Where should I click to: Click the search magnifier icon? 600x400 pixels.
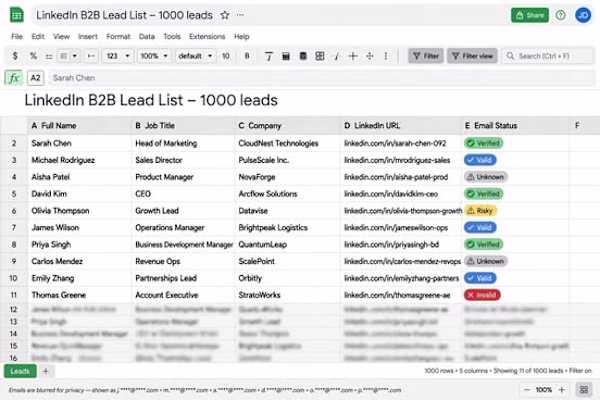[x=510, y=56]
